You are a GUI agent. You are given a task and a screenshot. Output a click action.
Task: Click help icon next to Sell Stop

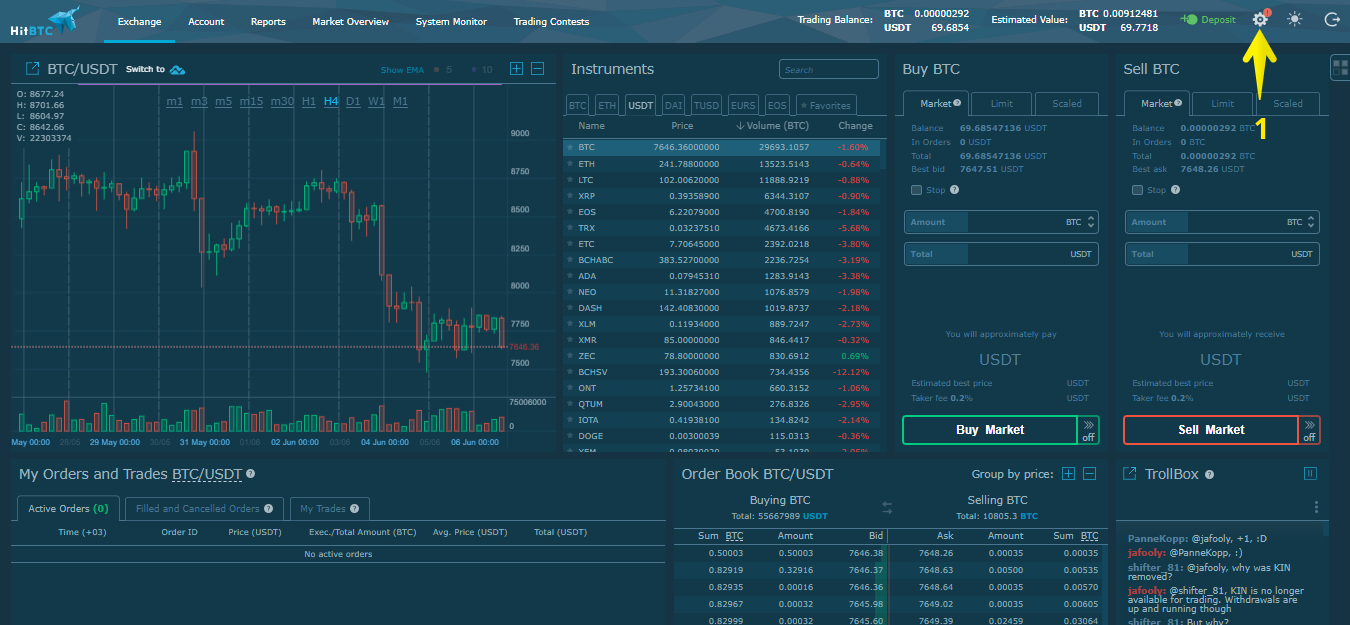point(1175,190)
